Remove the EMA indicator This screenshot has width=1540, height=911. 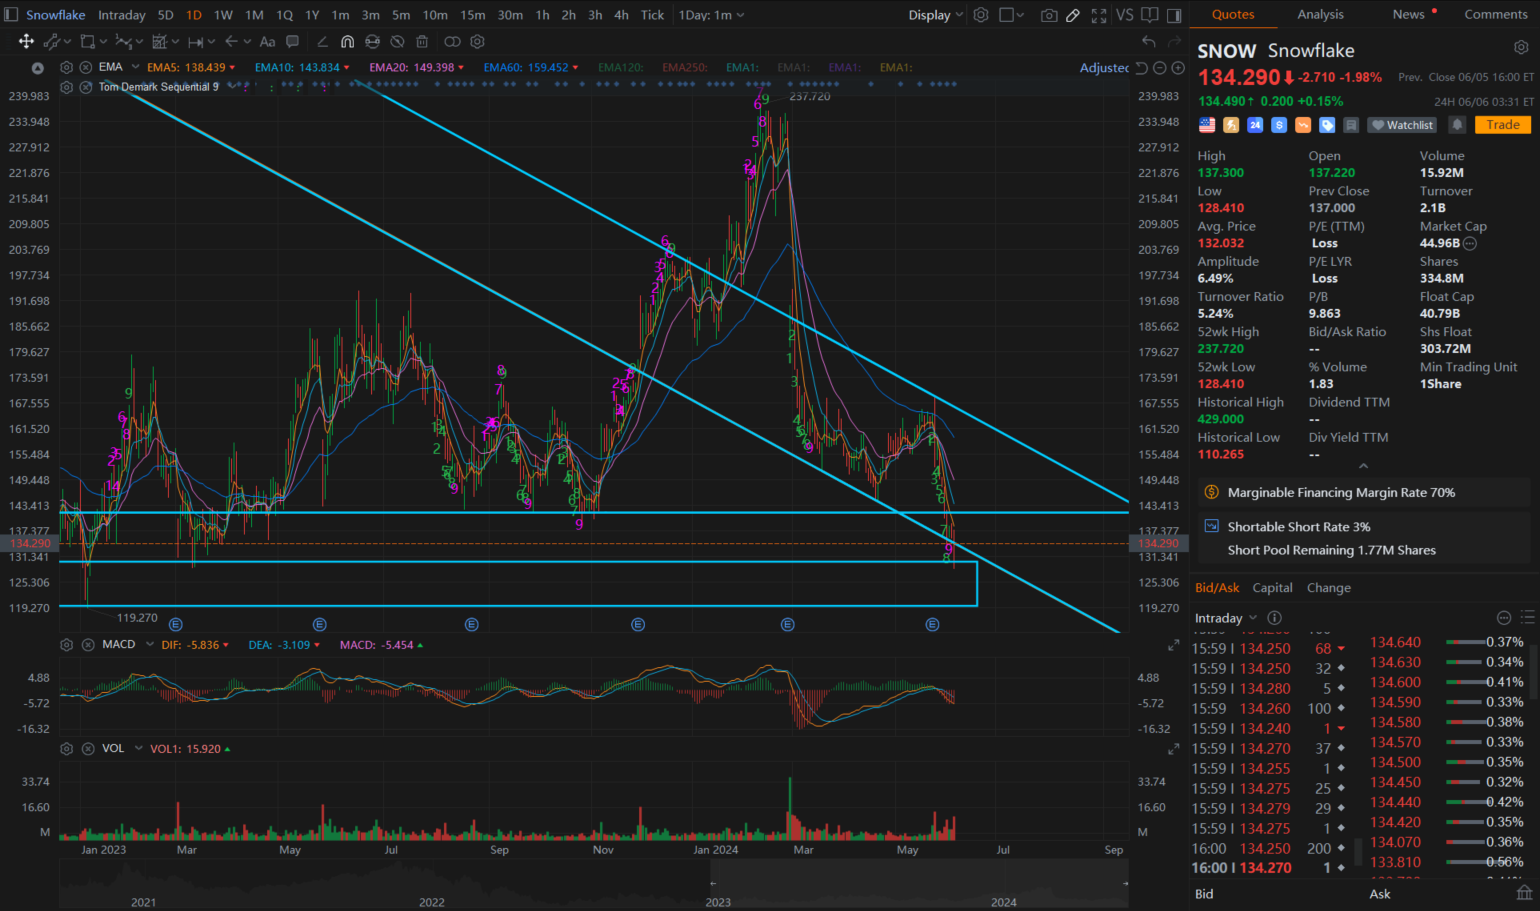point(87,67)
